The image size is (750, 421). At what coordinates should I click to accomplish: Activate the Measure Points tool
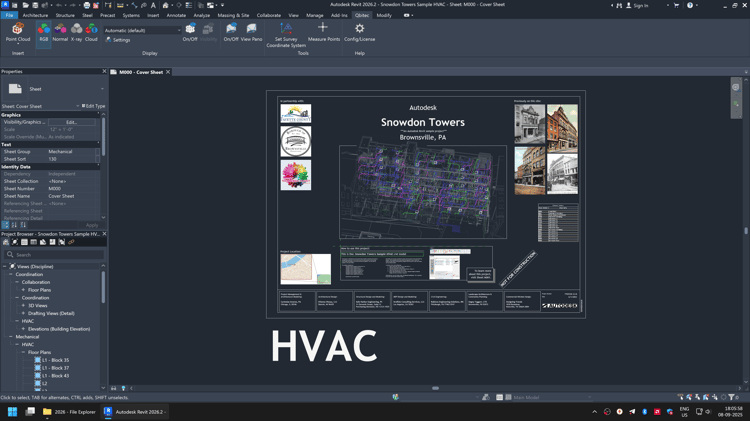(324, 32)
